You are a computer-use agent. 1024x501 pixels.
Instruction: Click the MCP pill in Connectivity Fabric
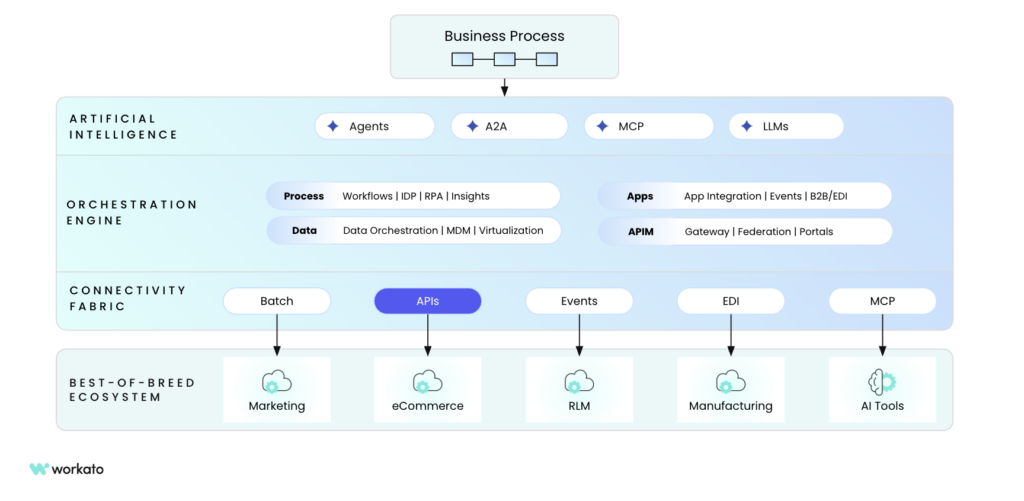click(882, 301)
